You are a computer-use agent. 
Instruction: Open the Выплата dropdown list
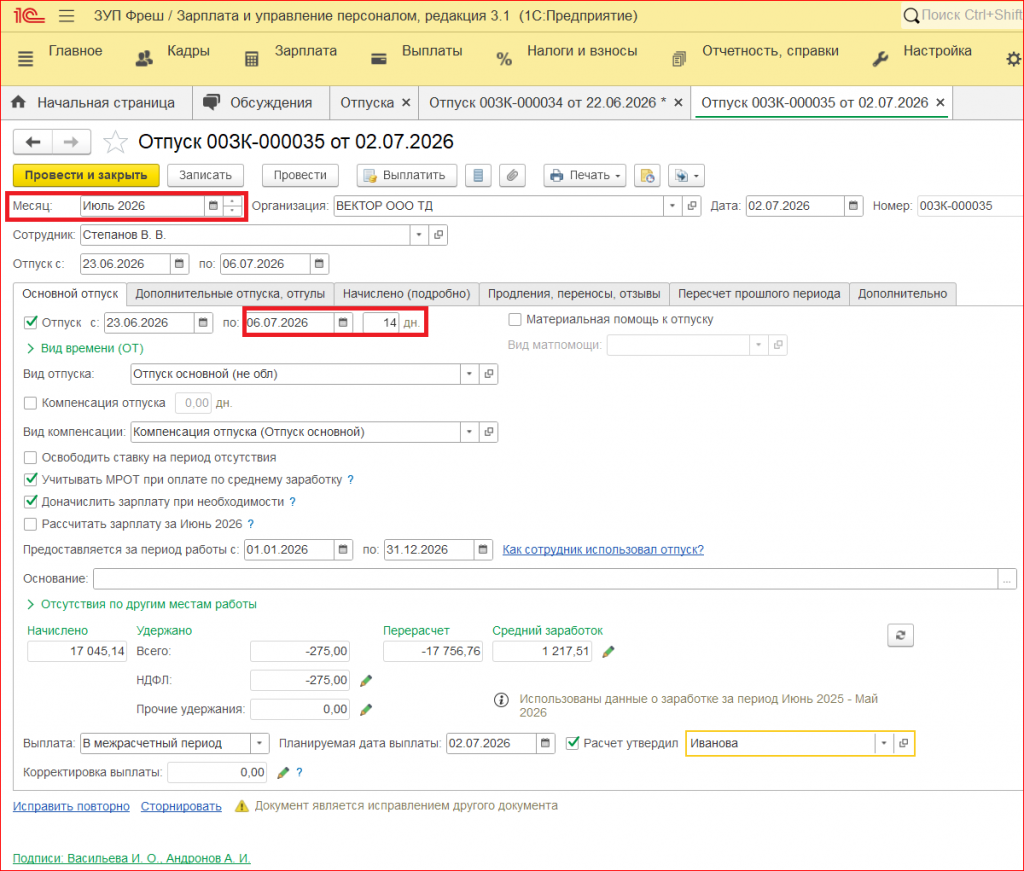tap(259, 743)
